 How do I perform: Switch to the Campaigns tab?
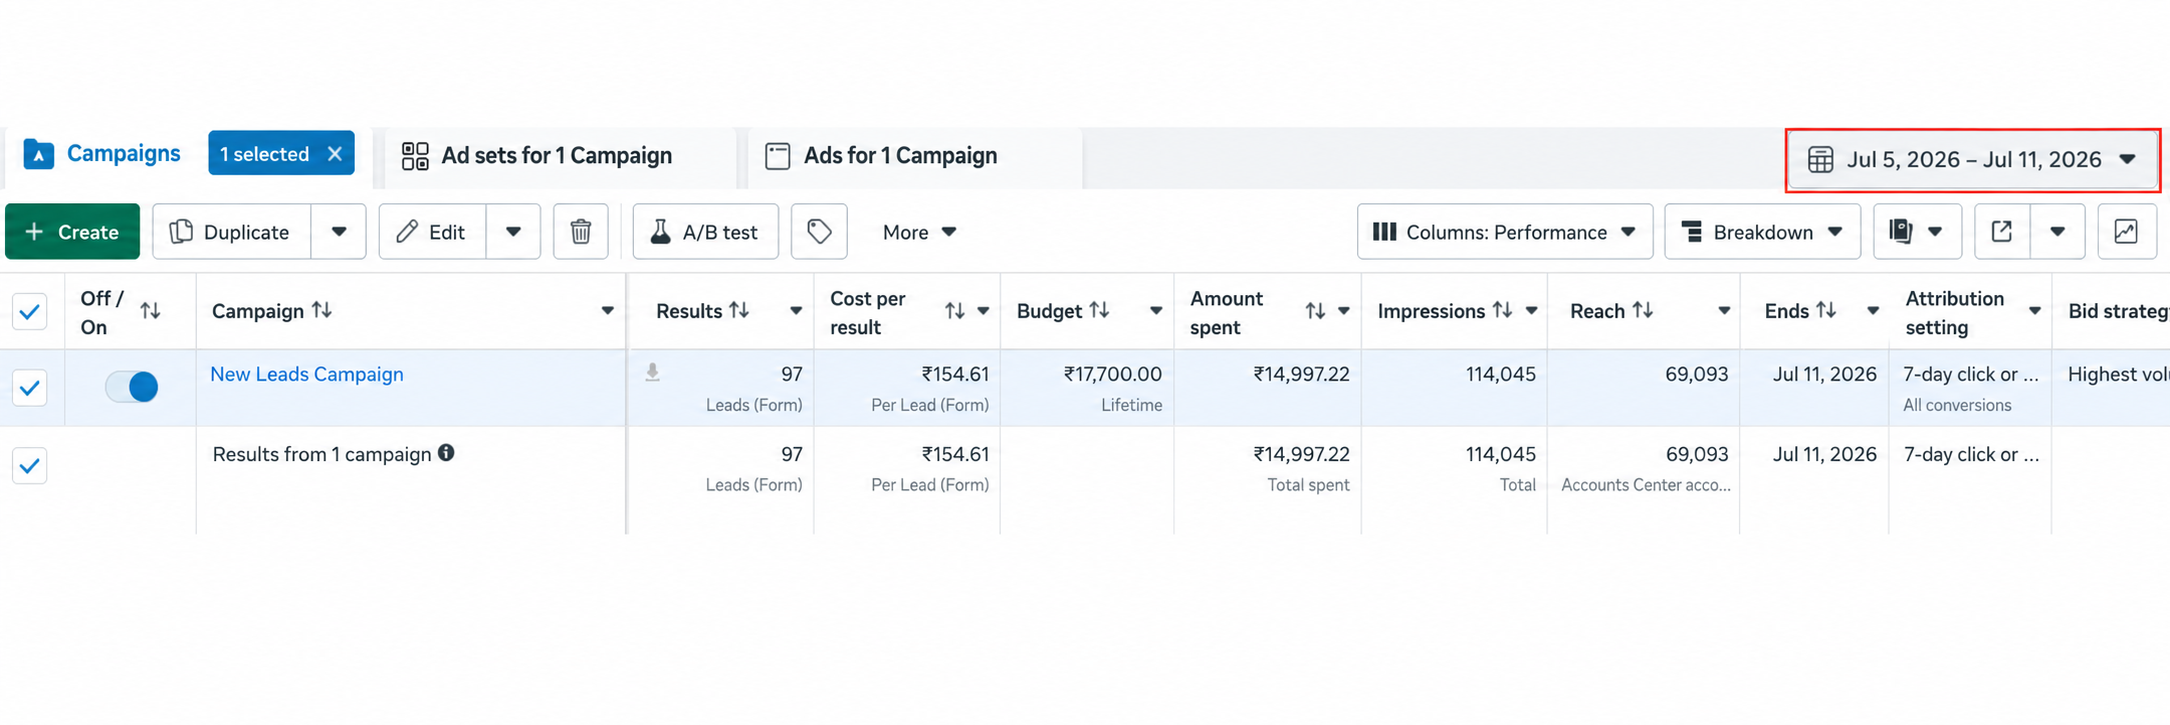pos(102,154)
